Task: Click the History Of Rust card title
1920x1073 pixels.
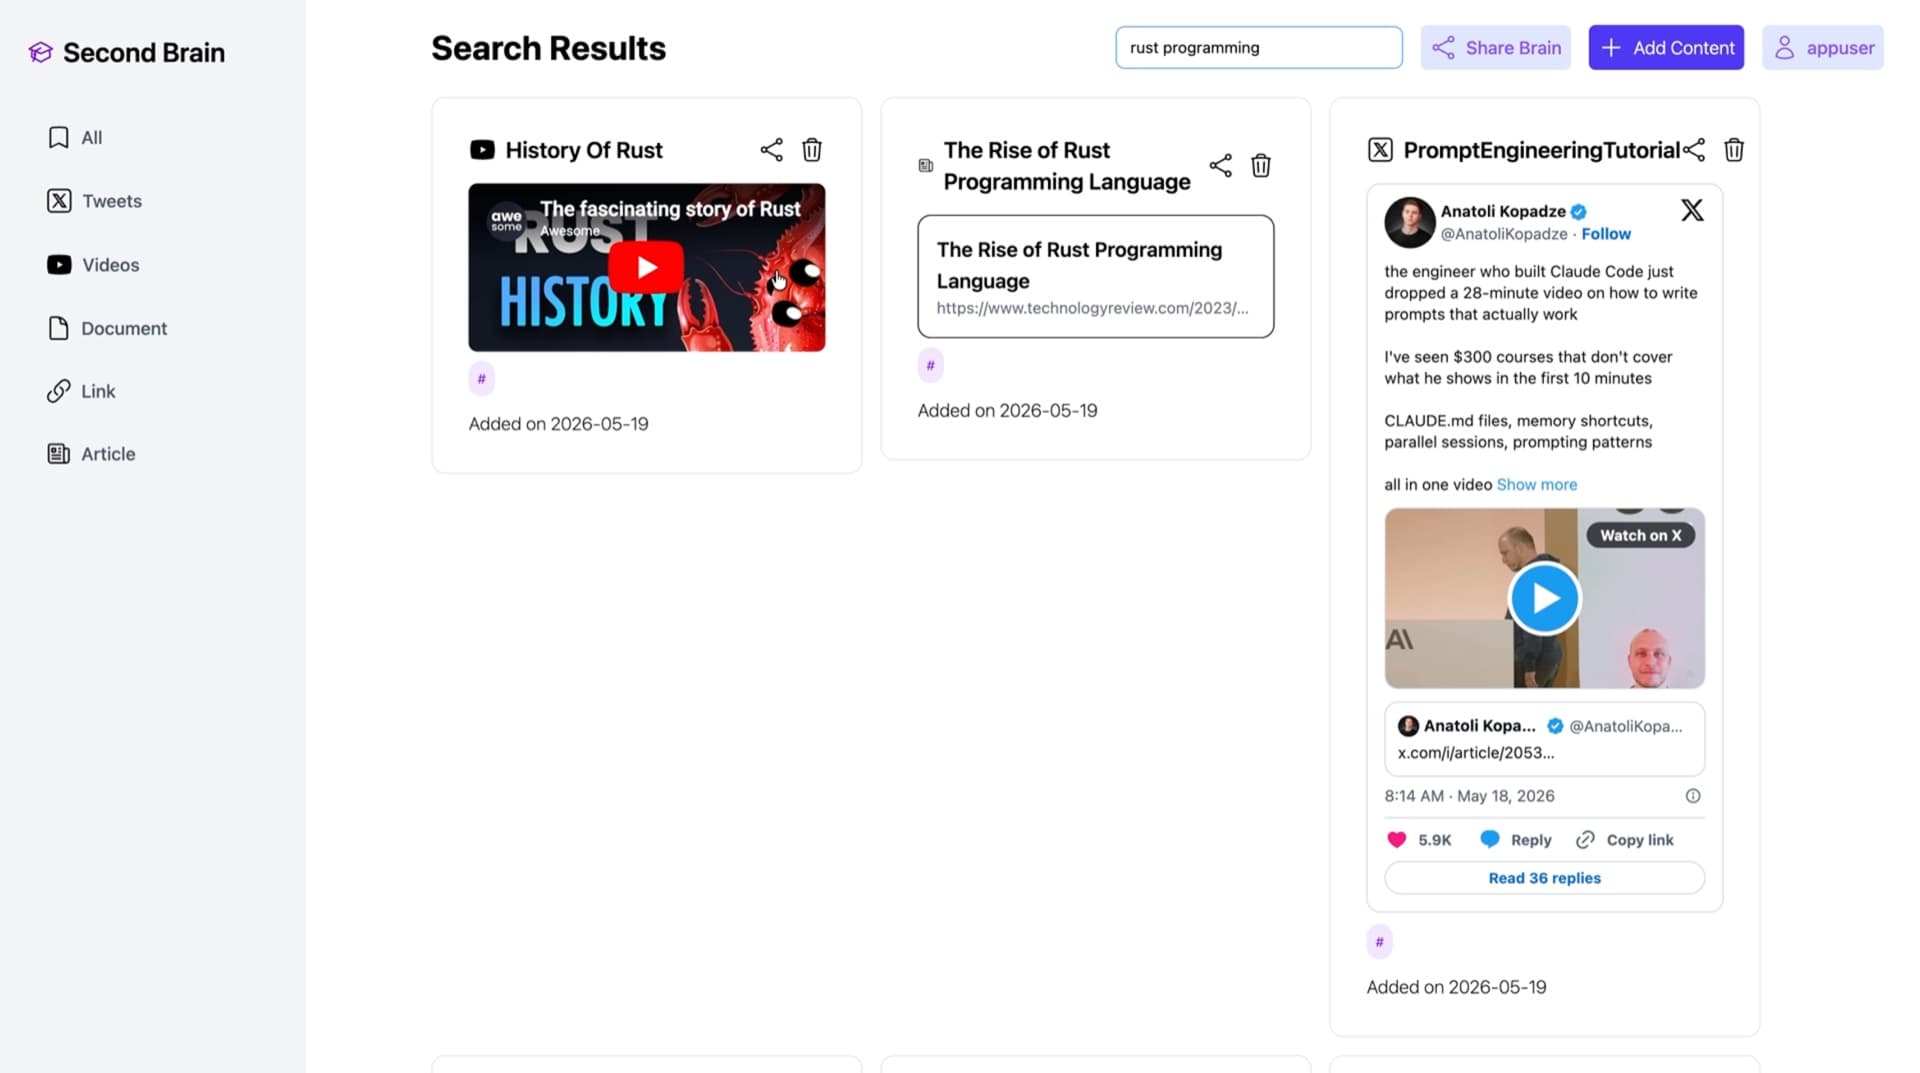Action: [x=584, y=150]
